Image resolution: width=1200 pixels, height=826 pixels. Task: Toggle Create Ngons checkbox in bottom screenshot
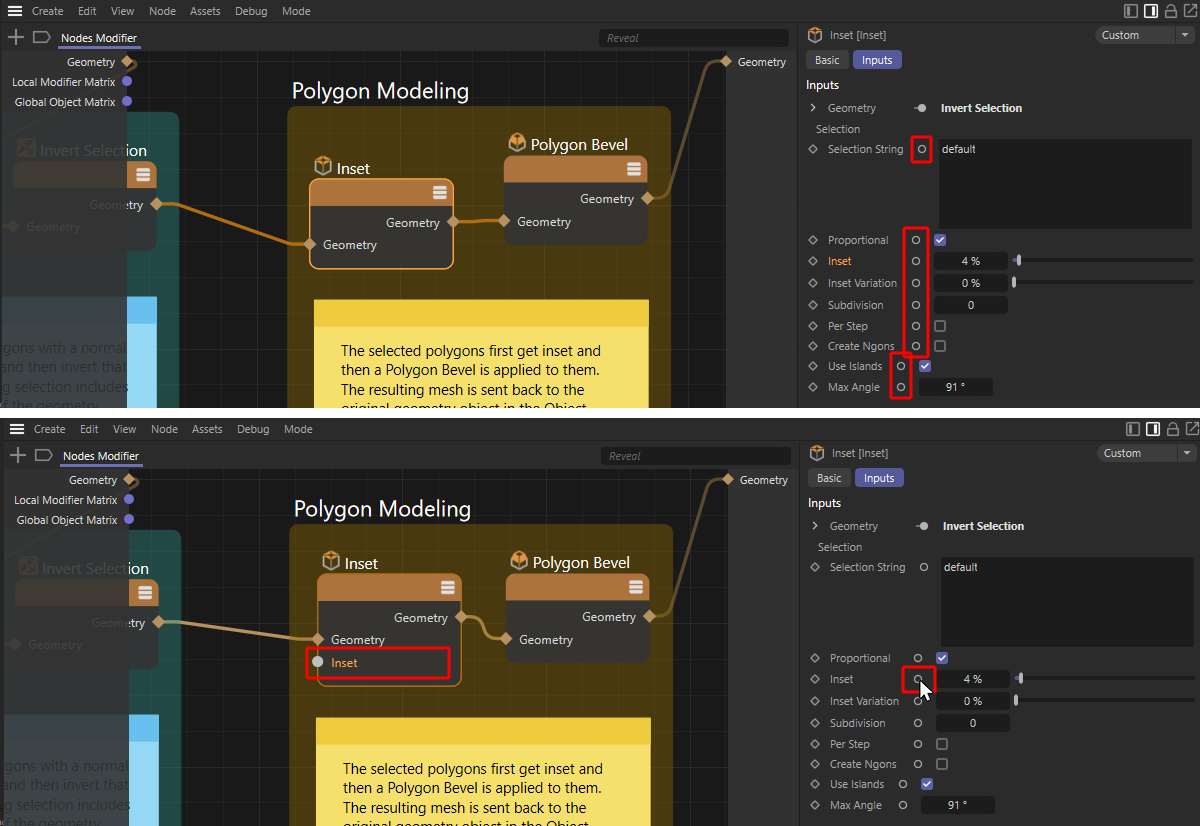pos(942,764)
